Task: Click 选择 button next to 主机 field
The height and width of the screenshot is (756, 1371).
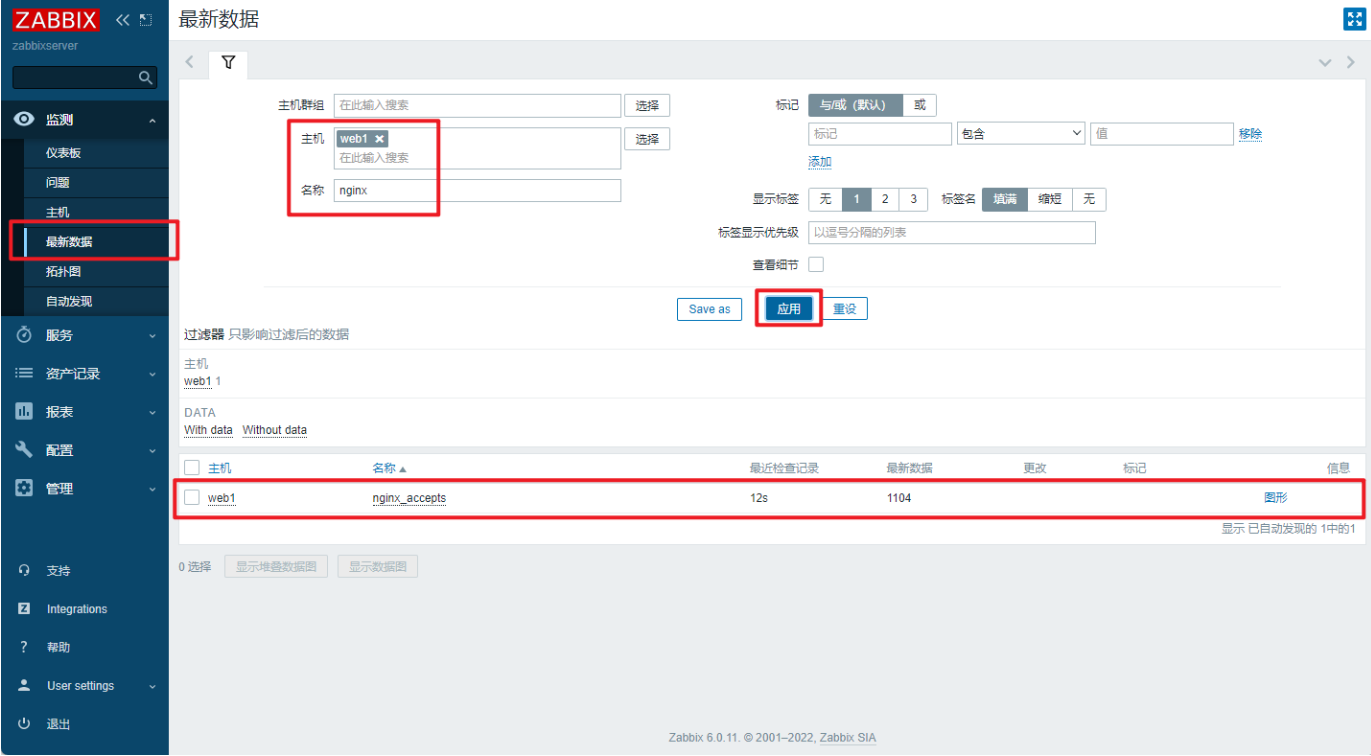Action: click(647, 139)
